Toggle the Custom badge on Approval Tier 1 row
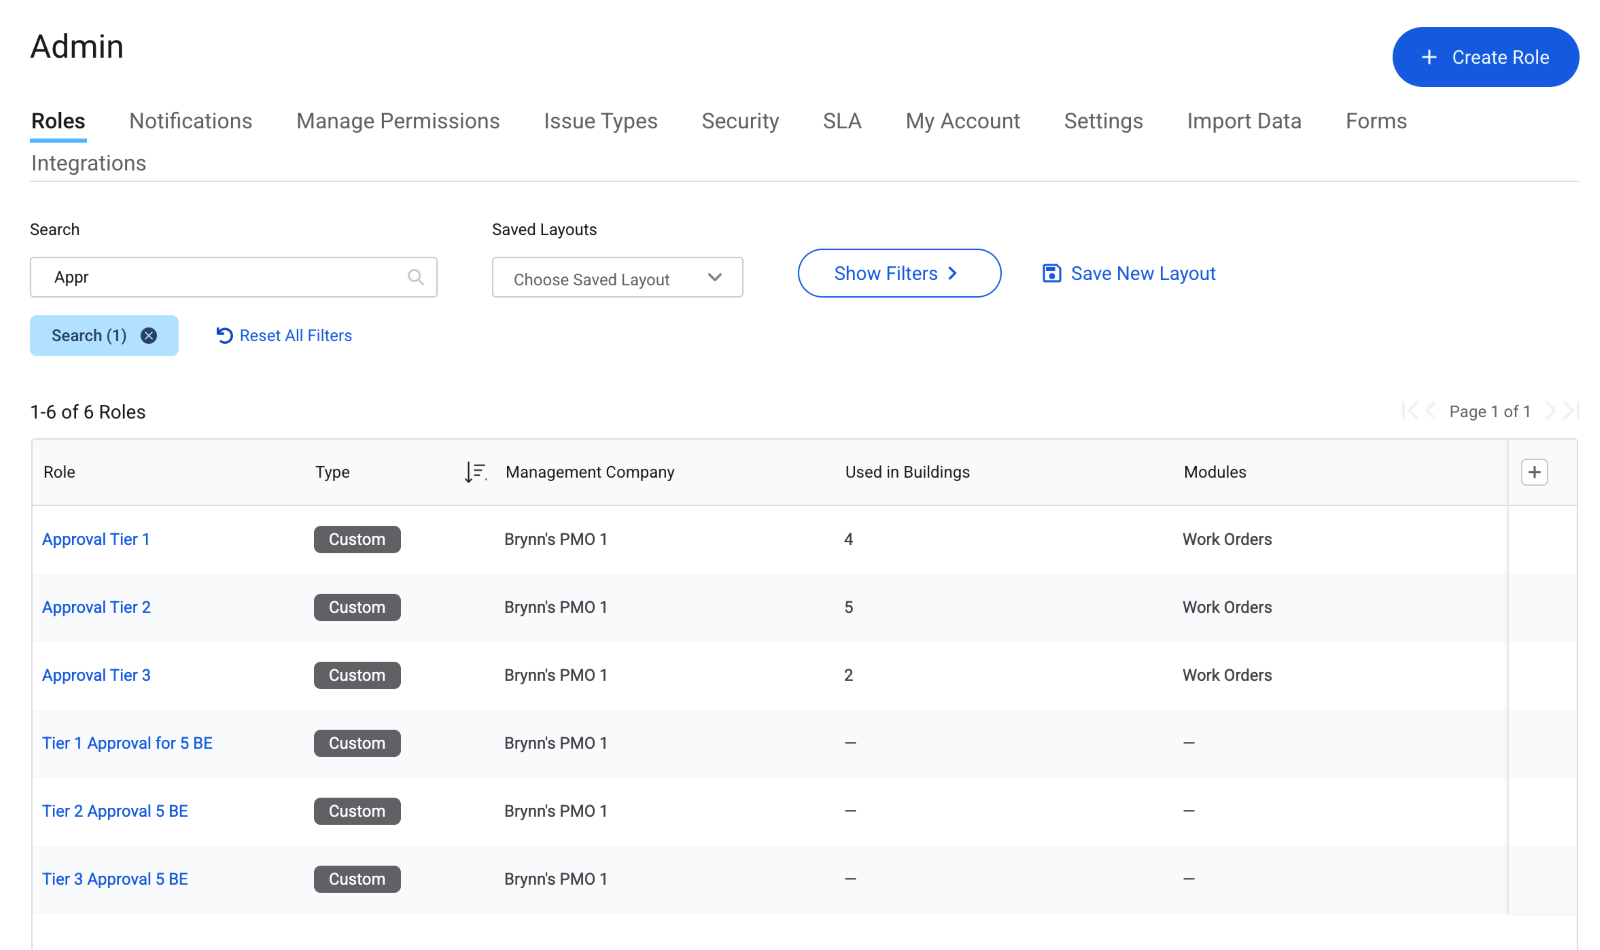This screenshot has width=1600, height=950. (357, 539)
